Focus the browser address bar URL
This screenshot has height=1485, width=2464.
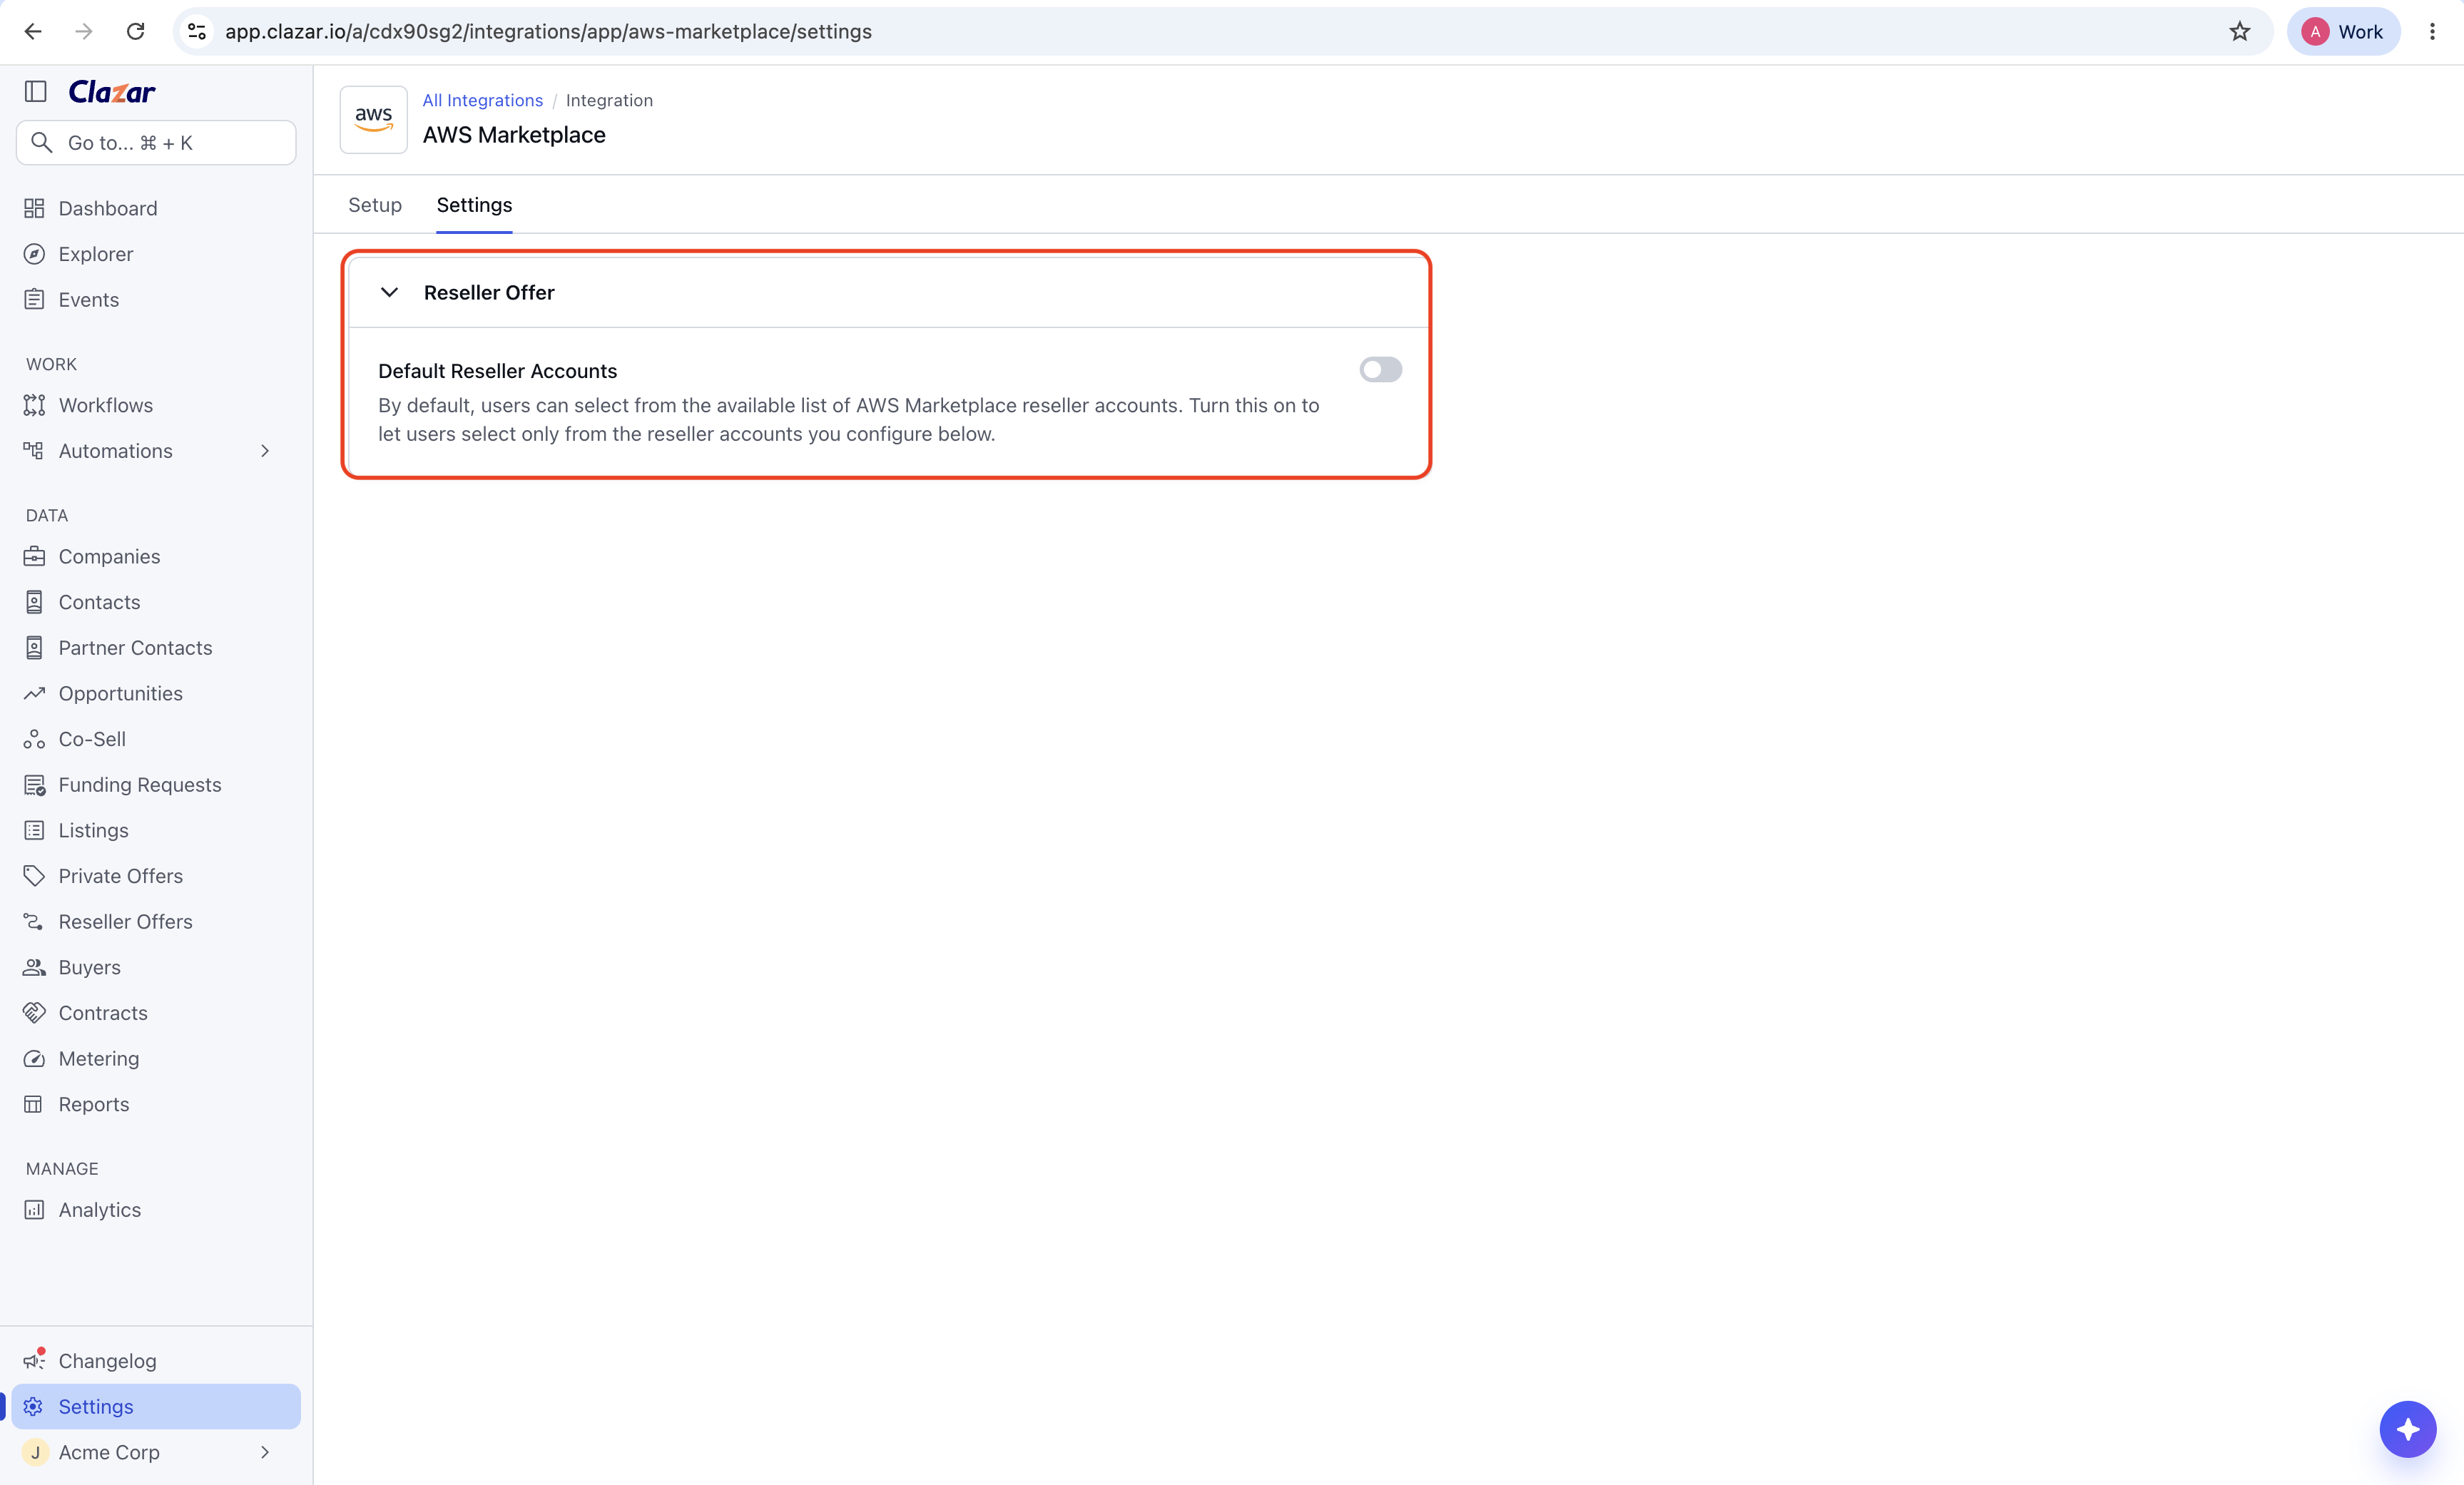point(548,32)
